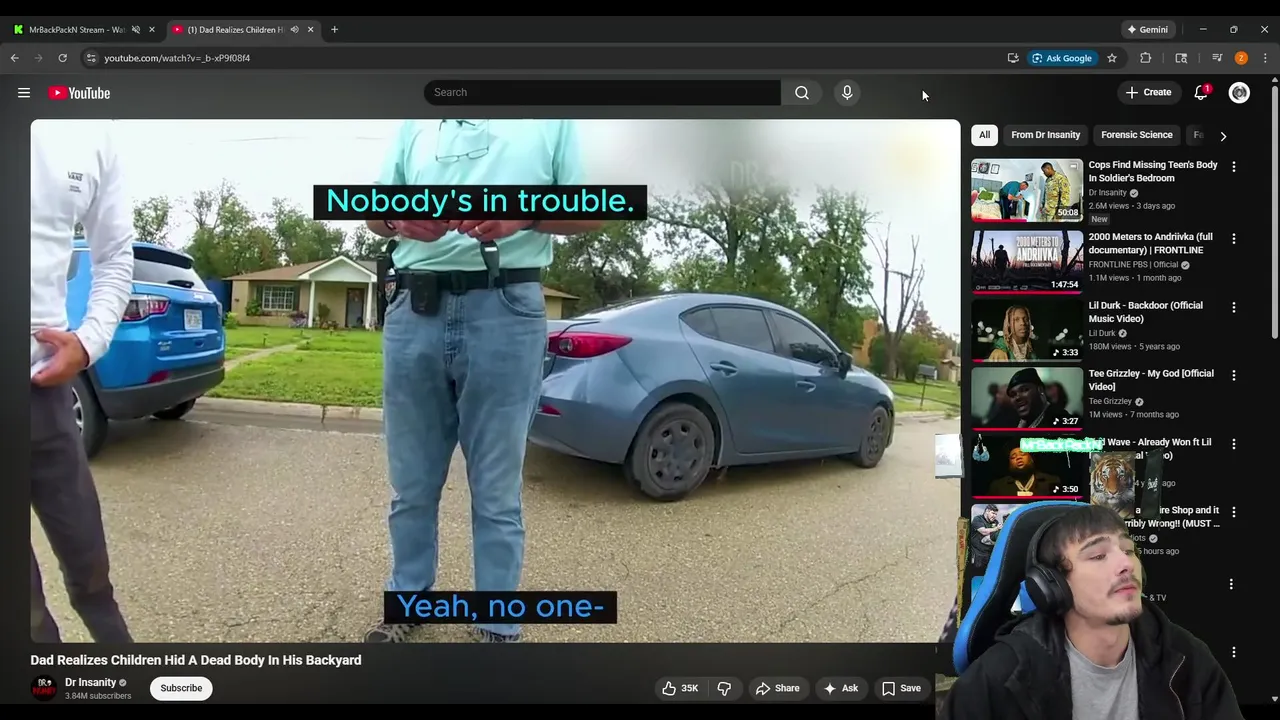Screen dimensions: 1280x720
Task: Open the 2000 Meters to Andriivka thumbnail
Action: pyautogui.click(x=1027, y=261)
